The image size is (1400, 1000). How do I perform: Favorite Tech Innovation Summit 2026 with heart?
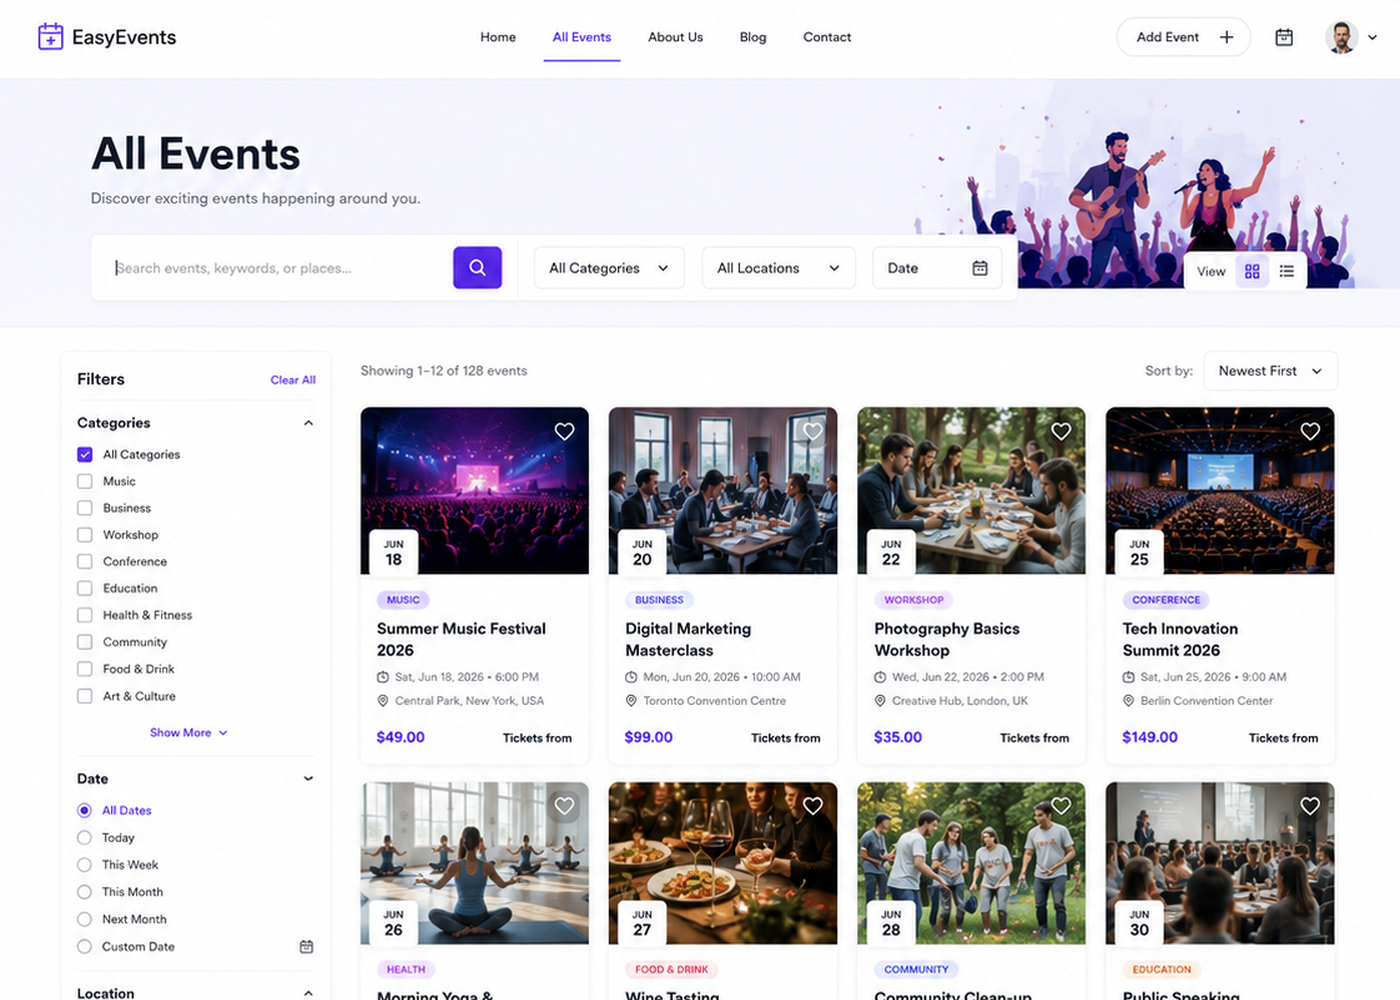1310,431
